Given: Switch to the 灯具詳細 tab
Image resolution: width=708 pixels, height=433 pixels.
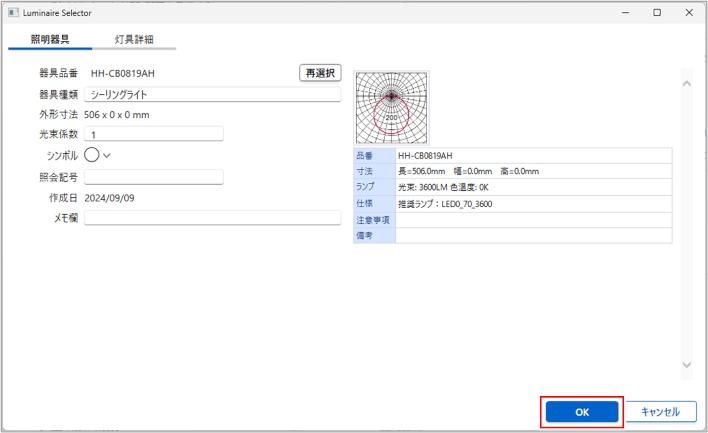Looking at the screenshot, I should click(x=134, y=39).
